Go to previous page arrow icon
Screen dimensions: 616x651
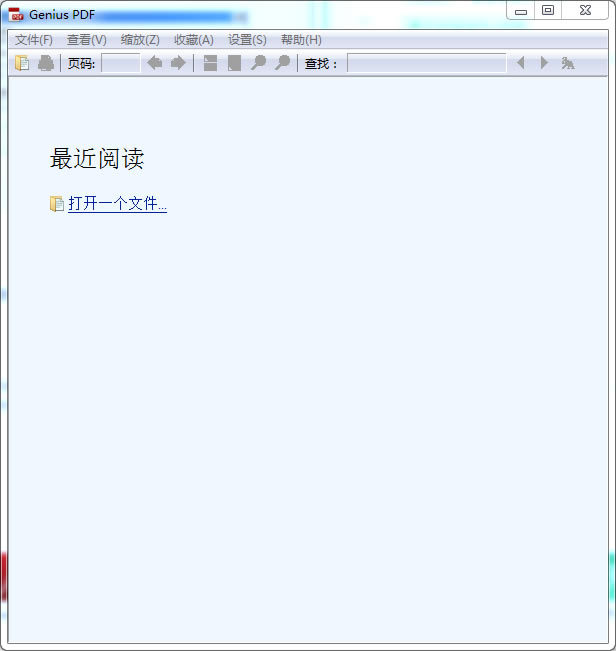point(154,63)
